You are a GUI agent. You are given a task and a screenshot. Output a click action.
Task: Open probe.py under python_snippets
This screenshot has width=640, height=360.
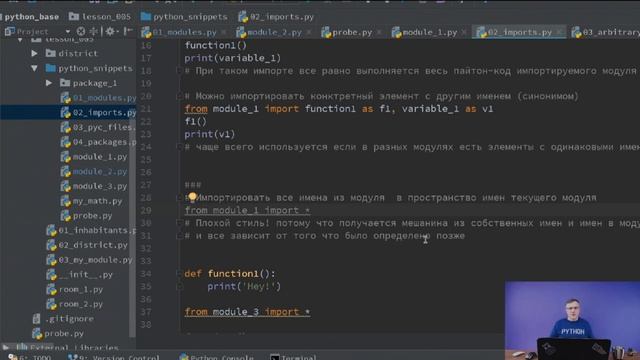87,216
